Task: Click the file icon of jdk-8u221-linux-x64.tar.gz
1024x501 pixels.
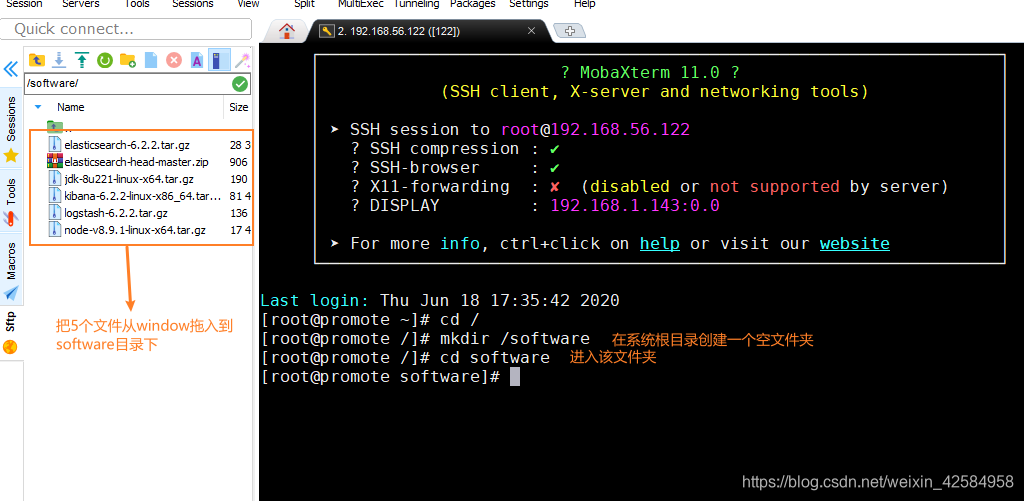Action: [55, 178]
